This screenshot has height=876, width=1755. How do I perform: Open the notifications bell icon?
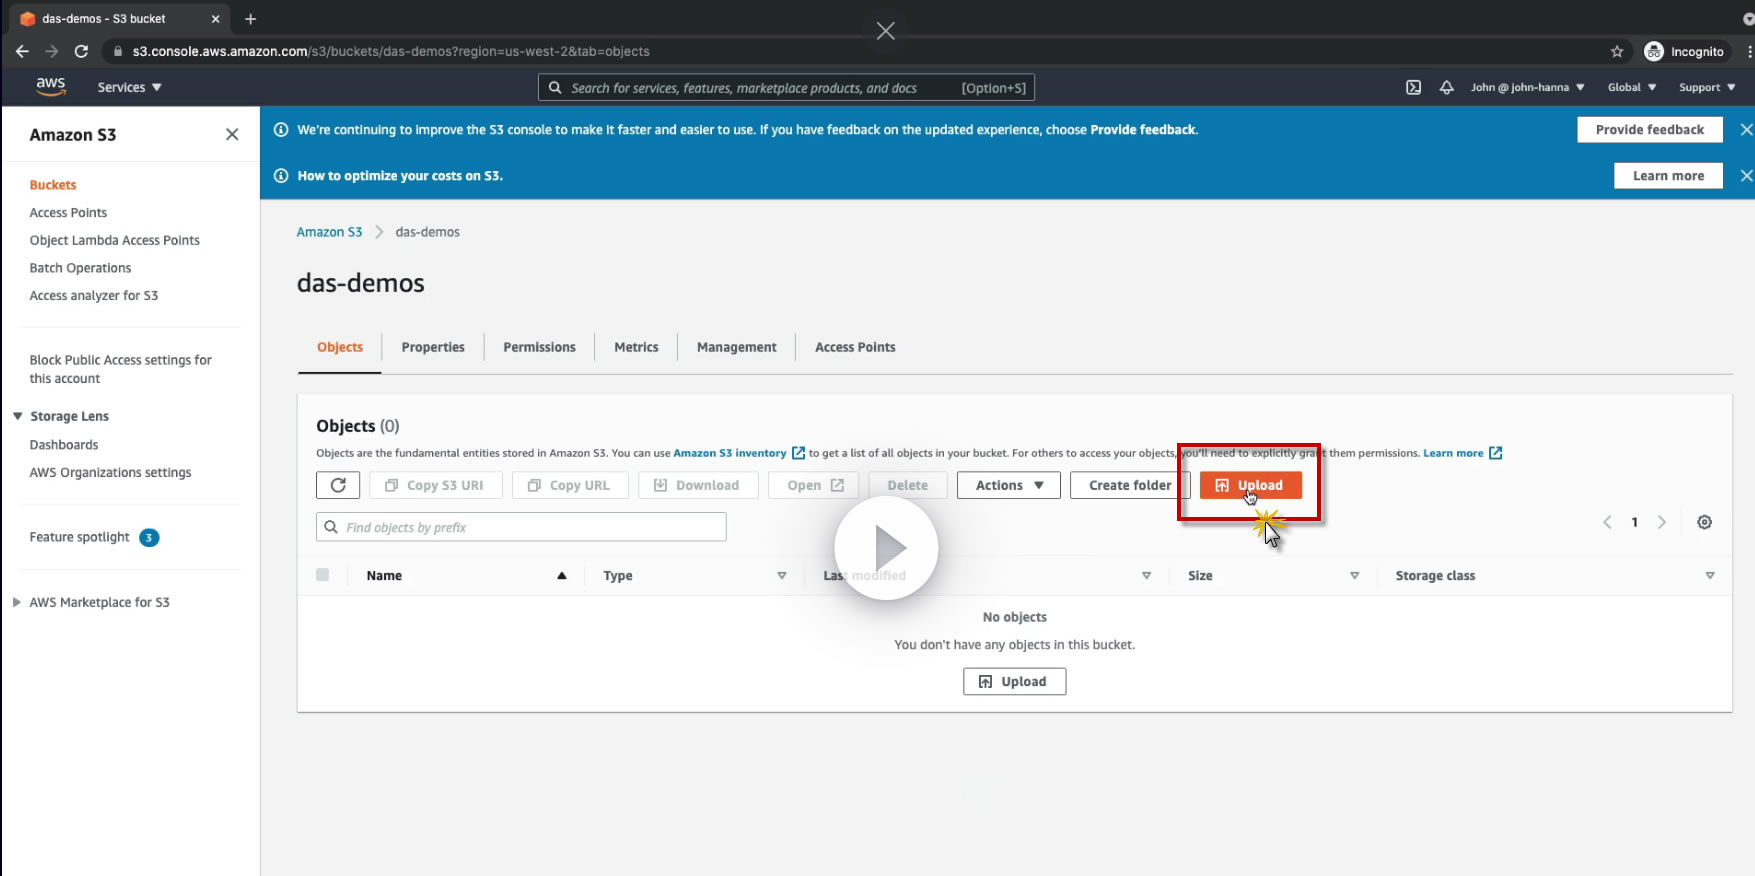coord(1446,87)
